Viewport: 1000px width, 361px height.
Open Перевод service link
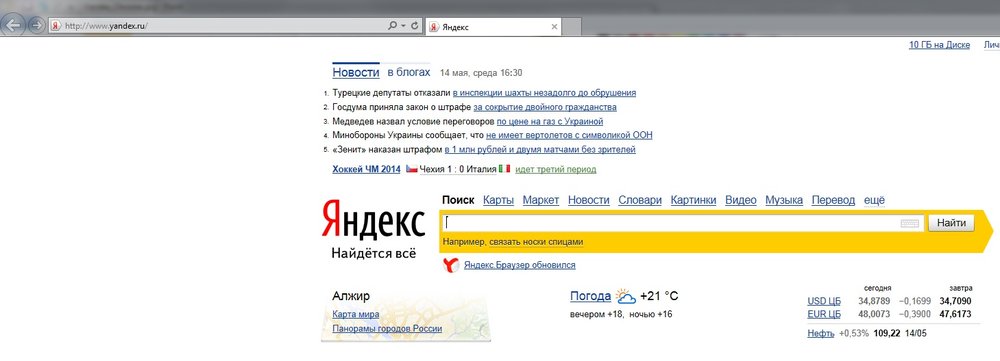(833, 200)
